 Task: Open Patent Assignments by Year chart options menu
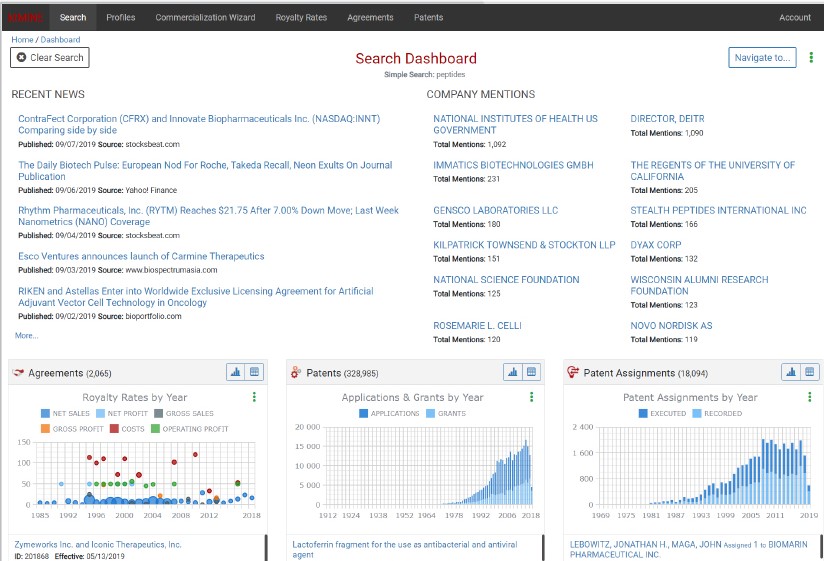click(x=809, y=397)
